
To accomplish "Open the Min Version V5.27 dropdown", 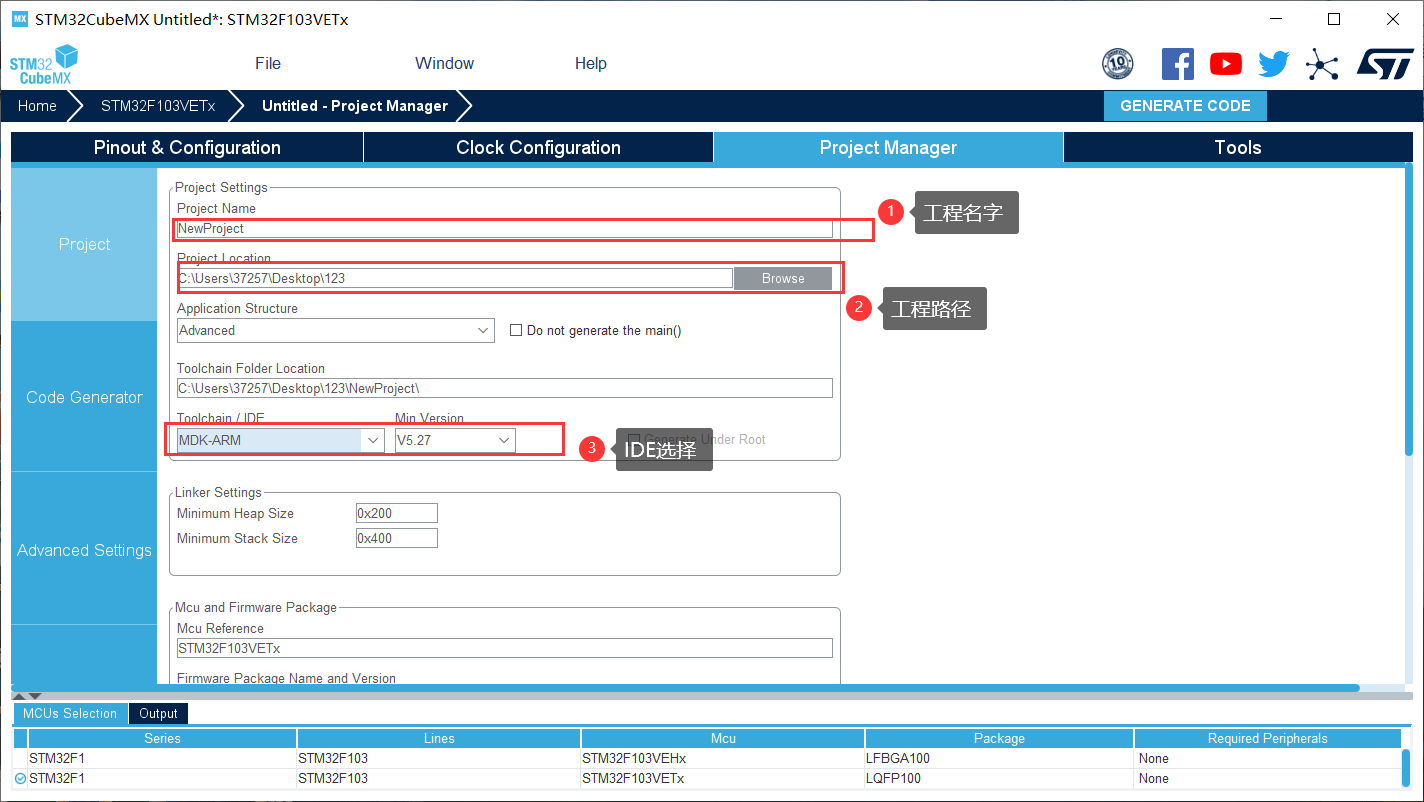I will [x=455, y=440].
